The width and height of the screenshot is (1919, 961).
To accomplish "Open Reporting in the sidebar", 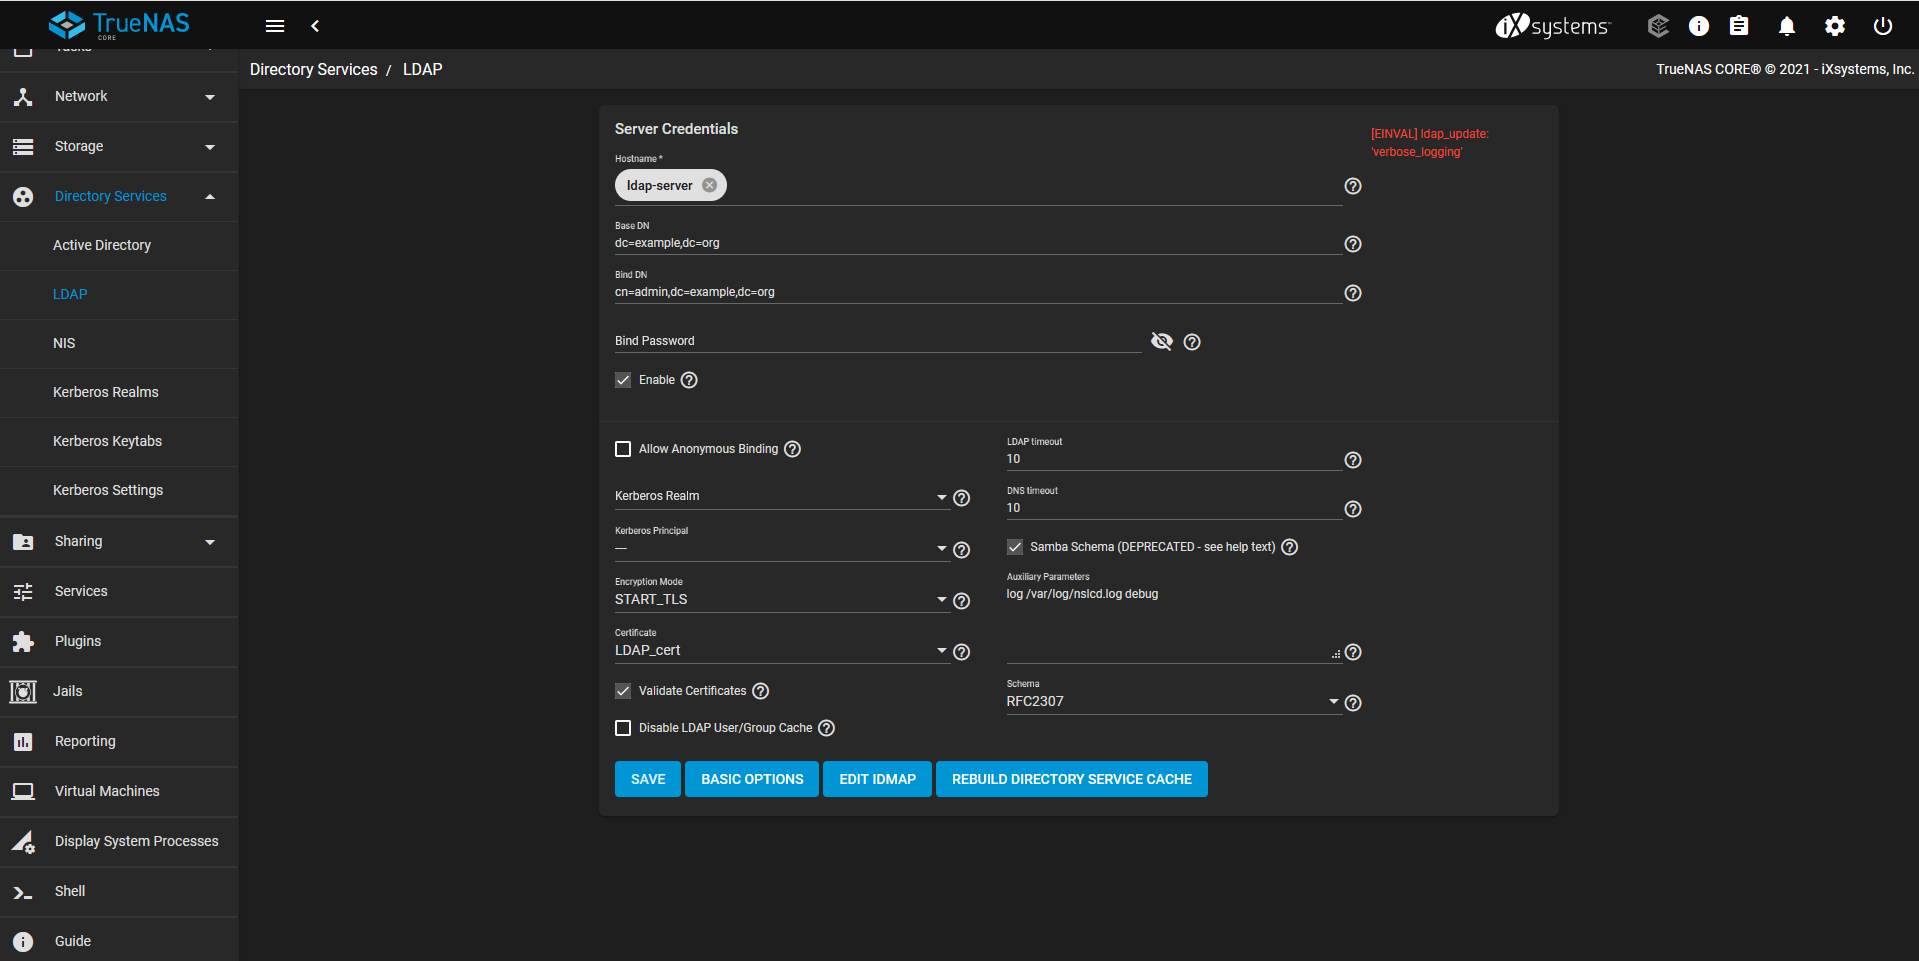I will (x=119, y=742).
